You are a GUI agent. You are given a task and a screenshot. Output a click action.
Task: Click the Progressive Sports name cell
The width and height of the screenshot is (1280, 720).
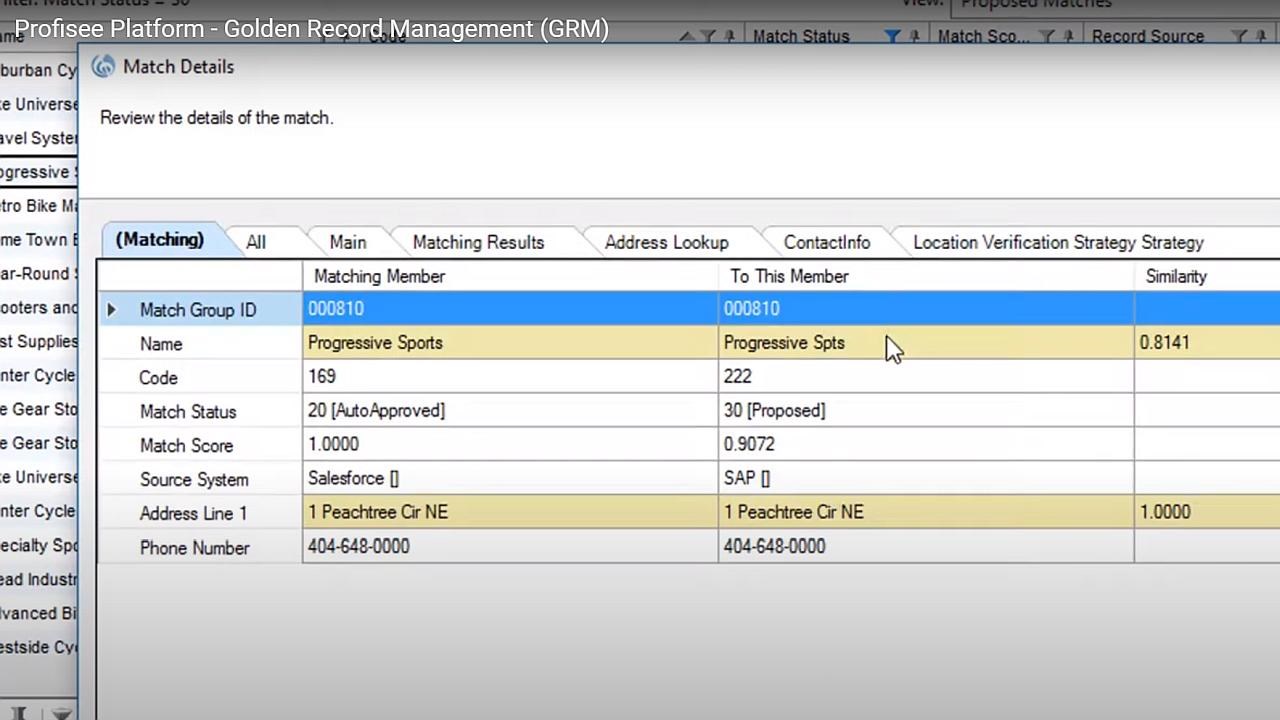[510, 343]
